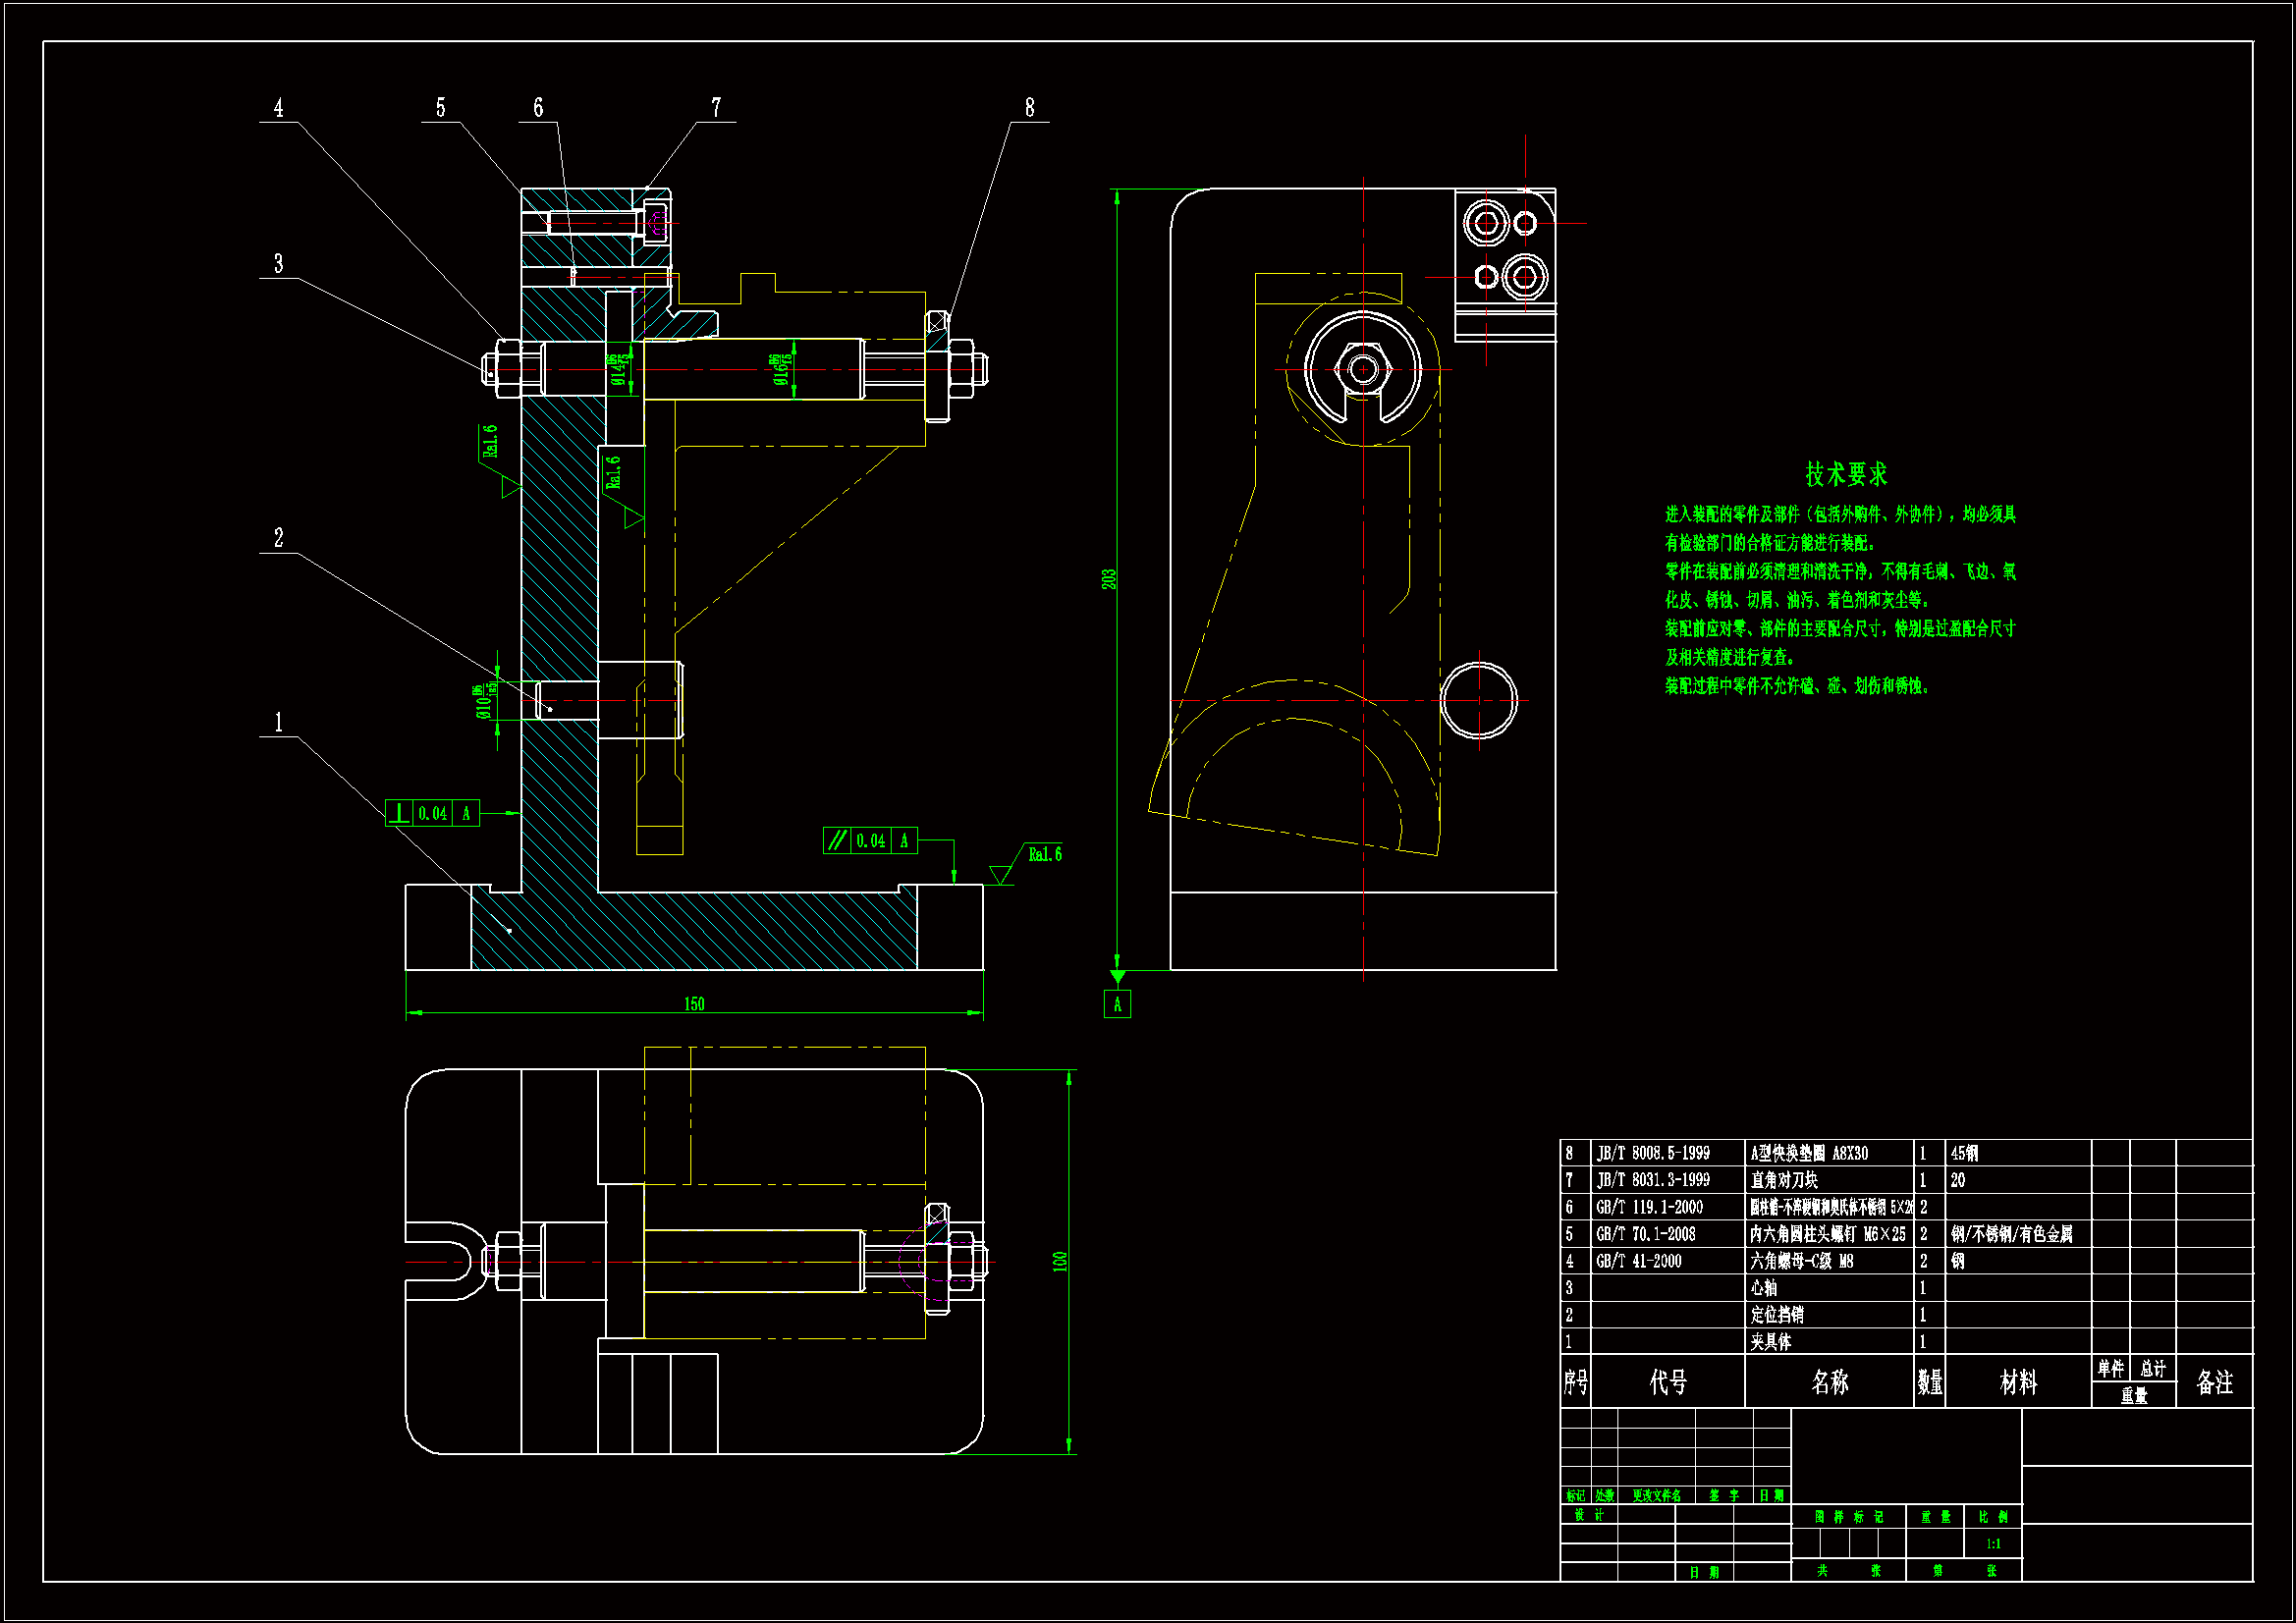
Task: Click the 材料 column header
Action: tap(2018, 1382)
